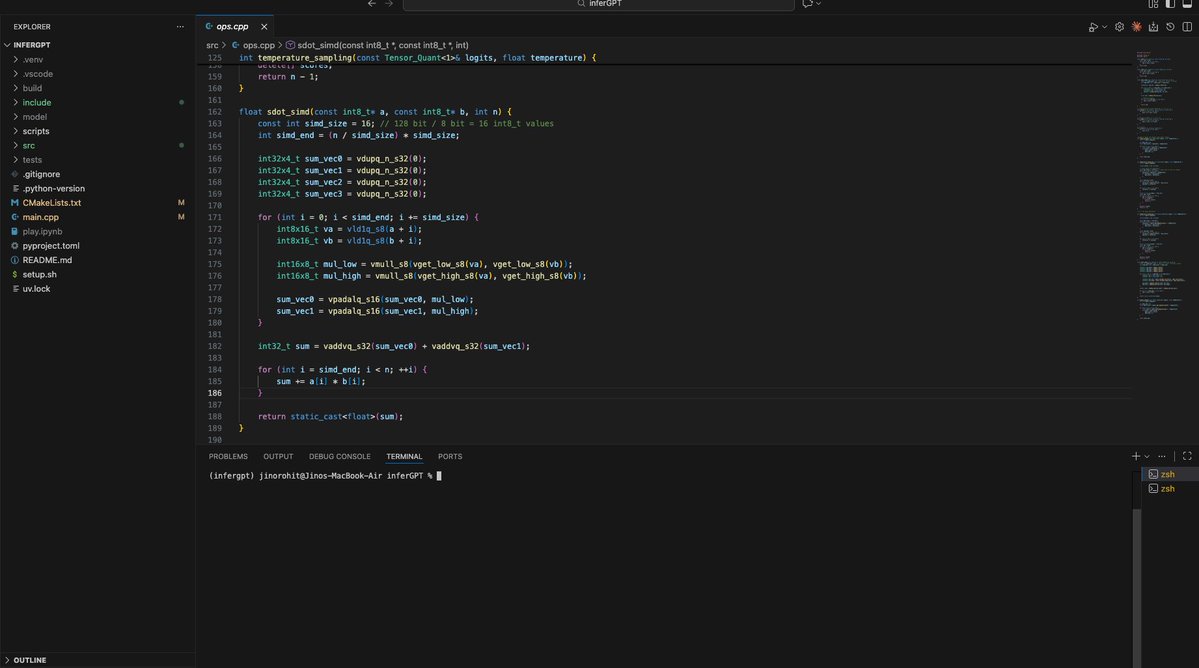
Task: Create a new terminal with plus icon
Action: [1136, 456]
